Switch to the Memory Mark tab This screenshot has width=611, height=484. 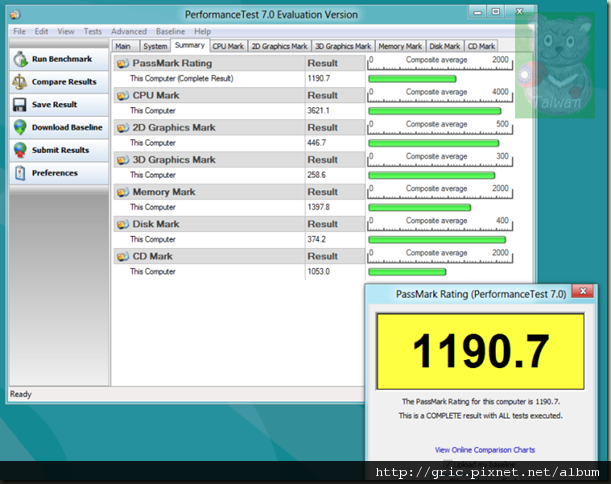pos(400,46)
